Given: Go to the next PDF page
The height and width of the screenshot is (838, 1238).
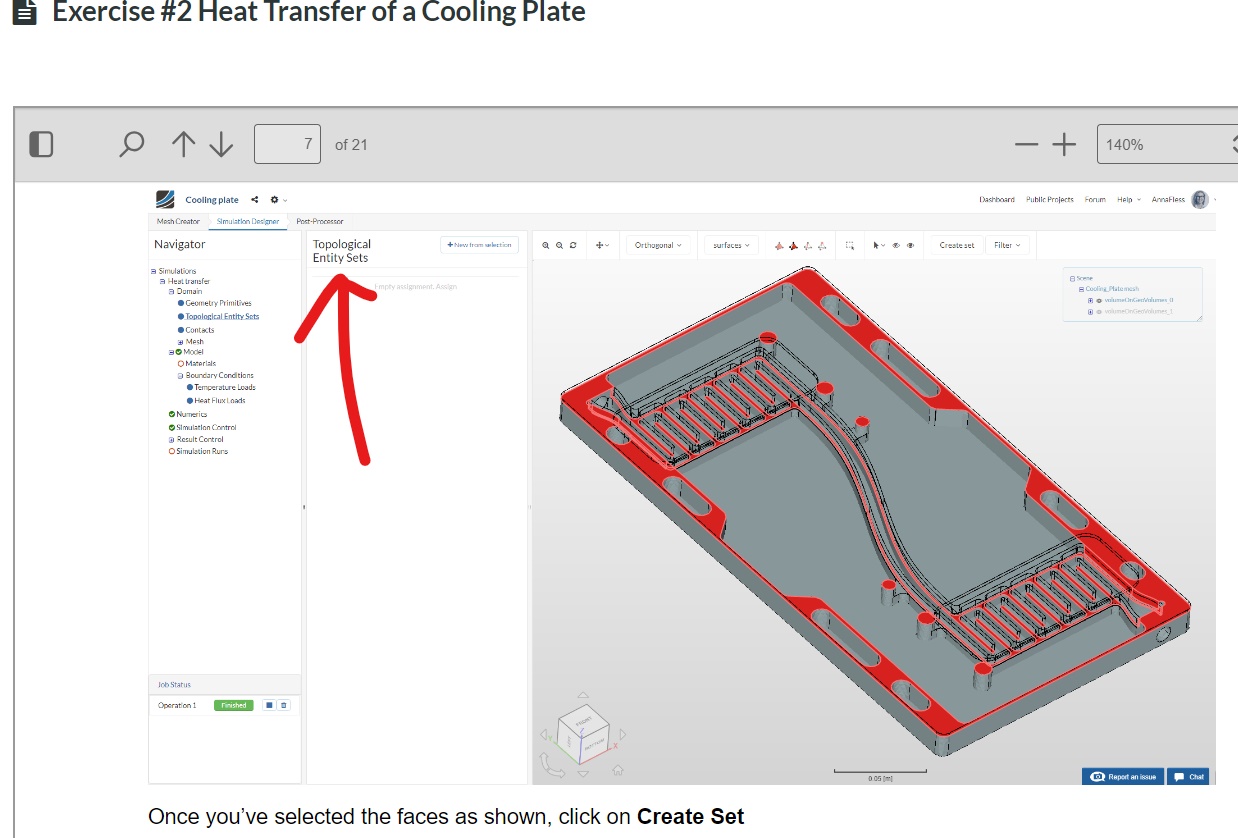Looking at the screenshot, I should tap(221, 145).
